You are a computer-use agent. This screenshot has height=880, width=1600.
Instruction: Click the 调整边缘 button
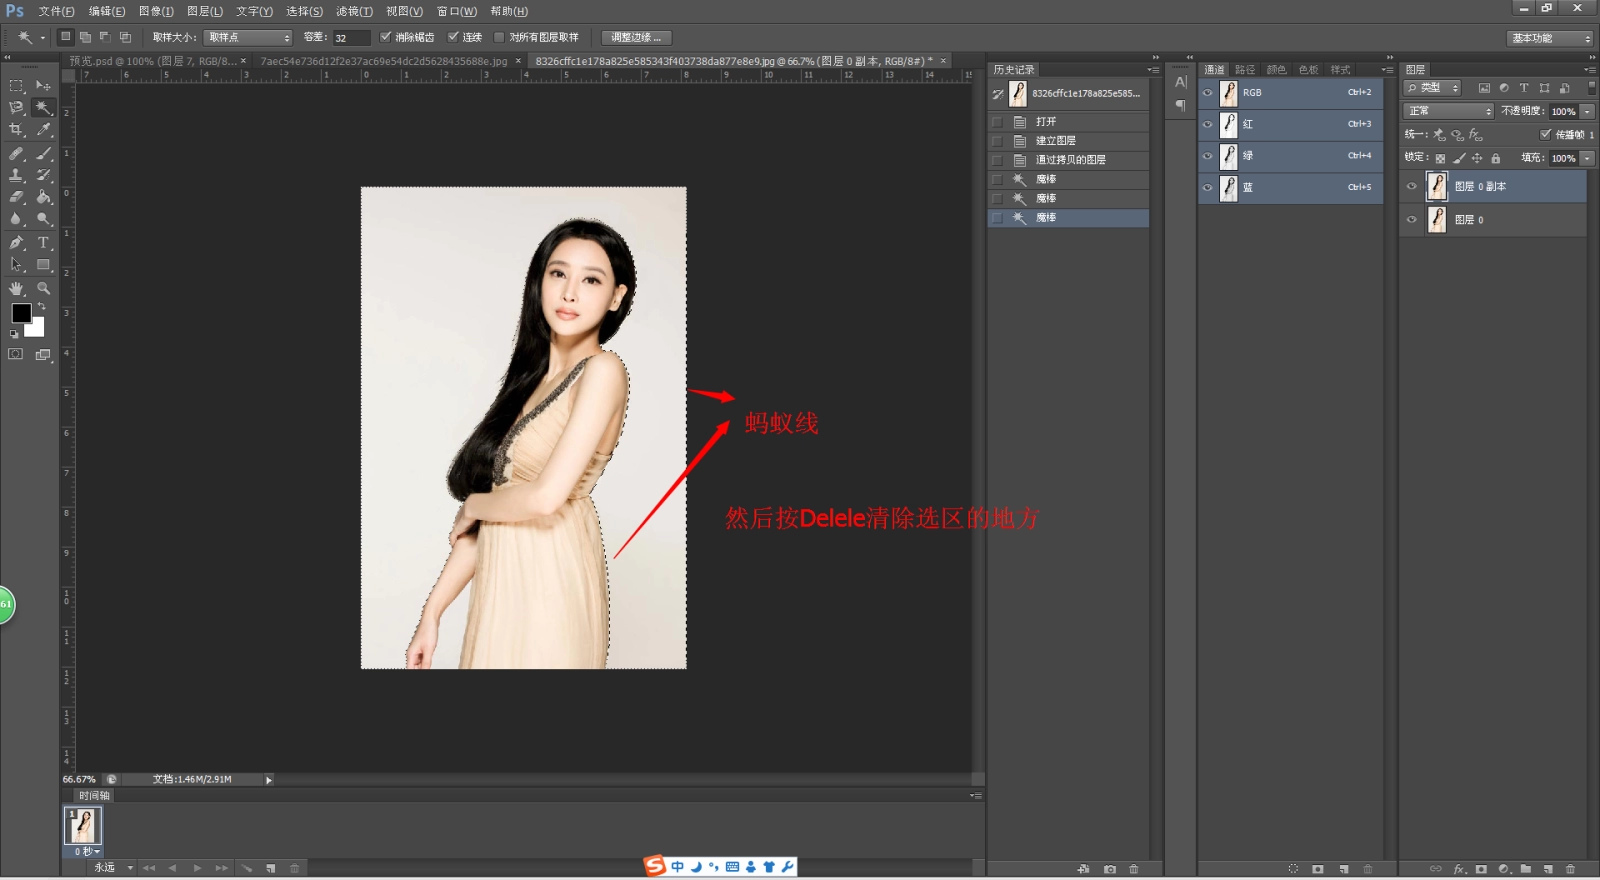pos(636,37)
